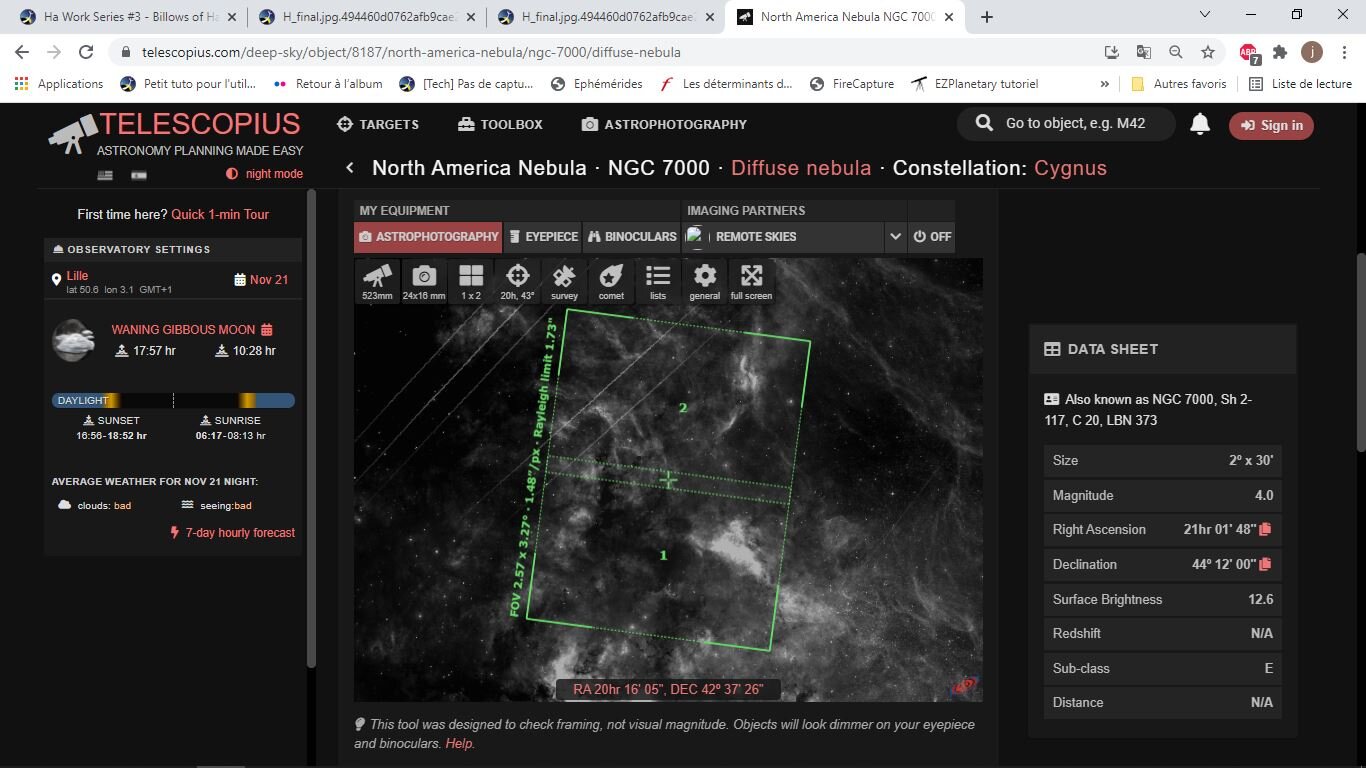The height and width of the screenshot is (768, 1366).
Task: Click the translate page icon in address bar
Action: click(x=1144, y=52)
